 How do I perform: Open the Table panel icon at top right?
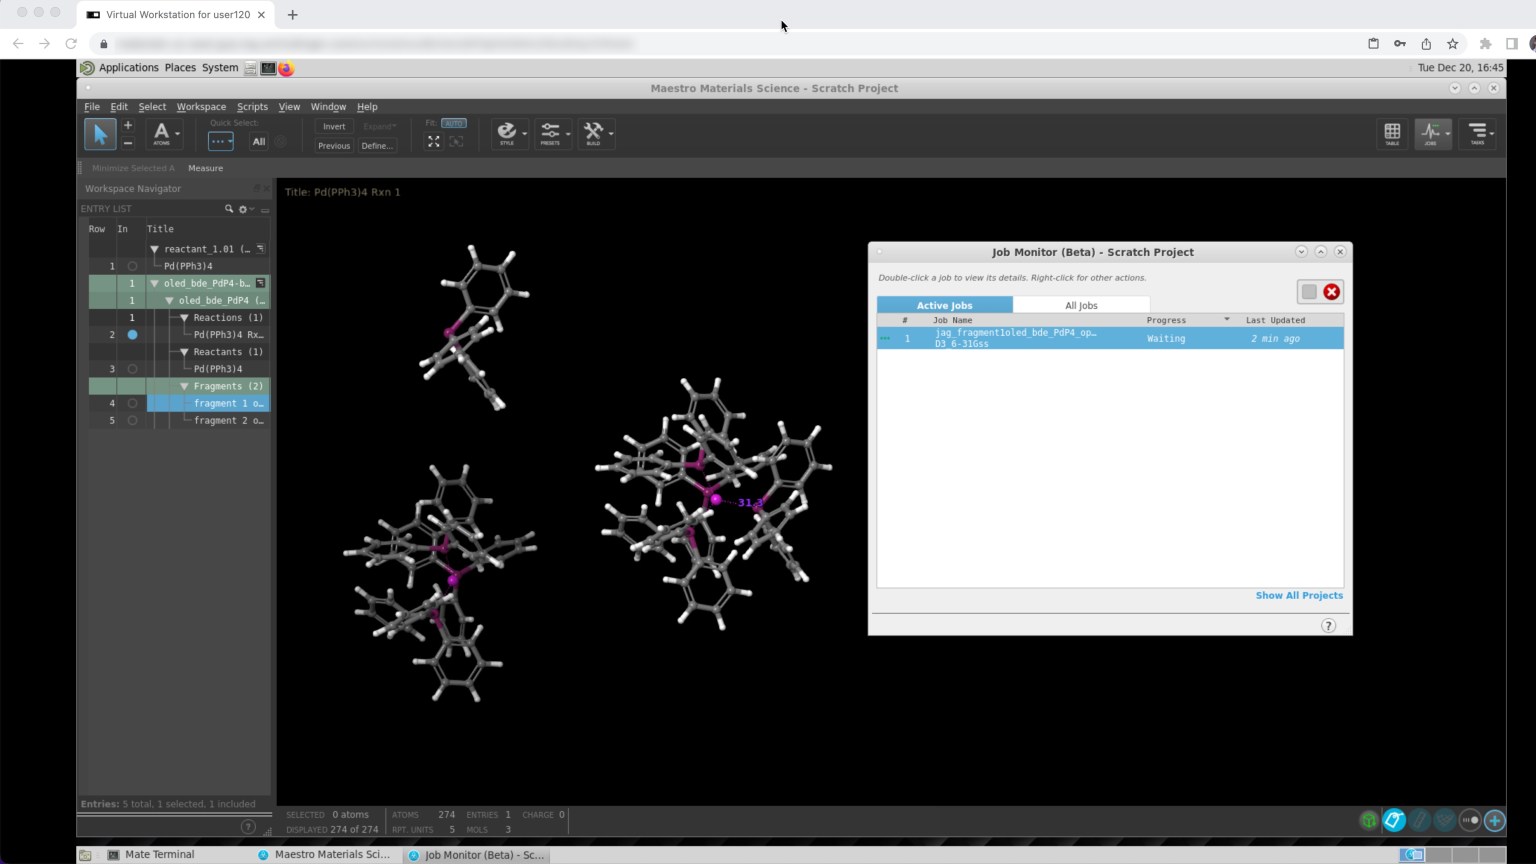1392,132
